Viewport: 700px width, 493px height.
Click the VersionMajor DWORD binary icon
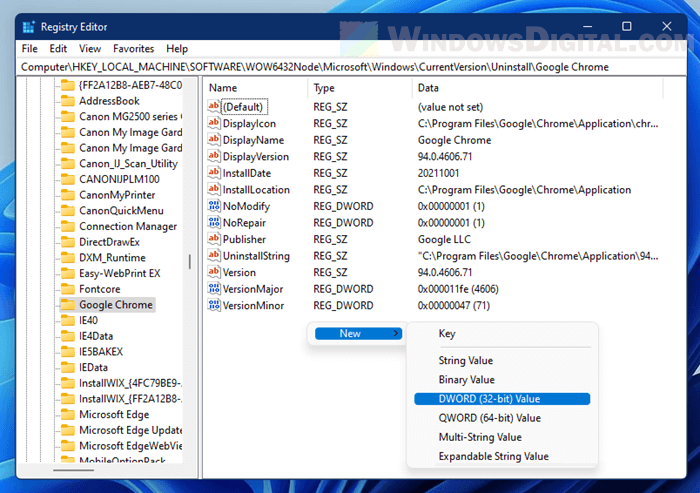coord(214,288)
